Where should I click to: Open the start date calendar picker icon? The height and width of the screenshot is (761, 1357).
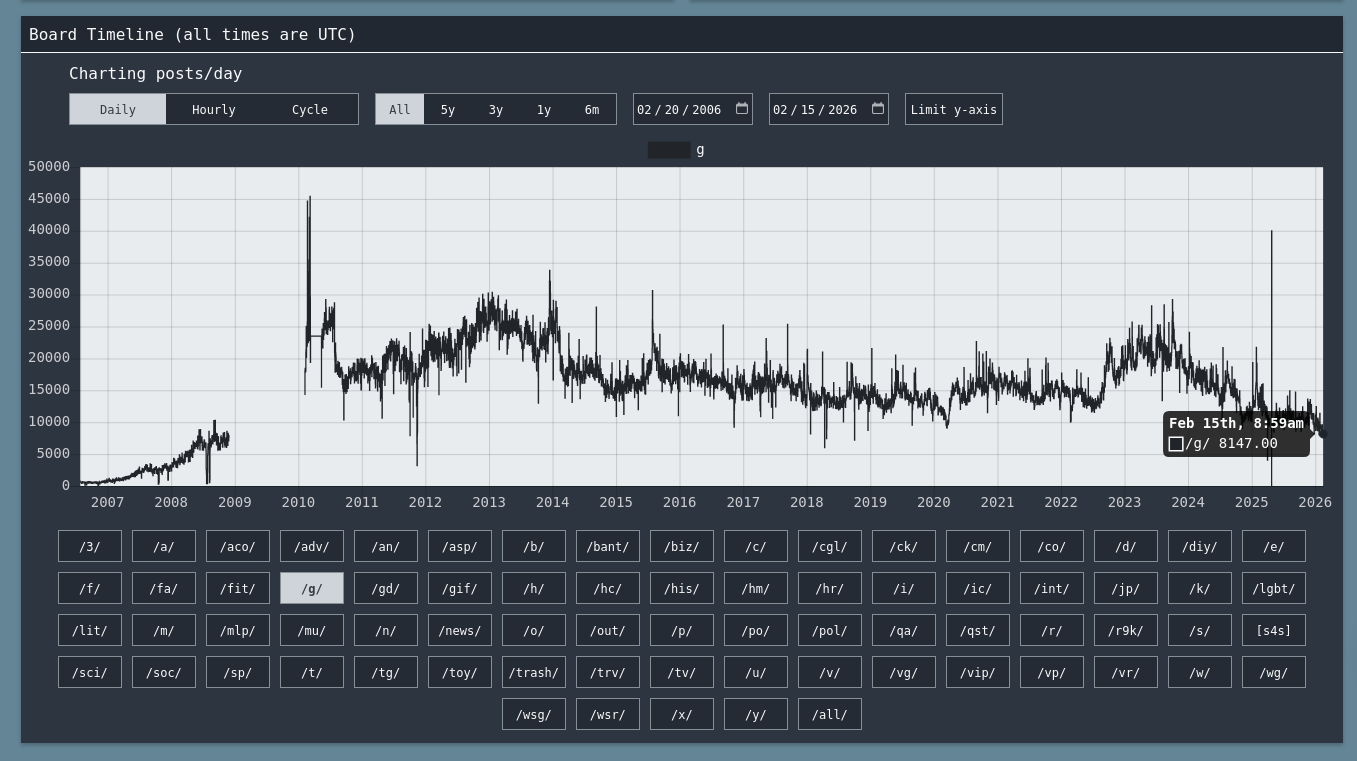point(742,109)
